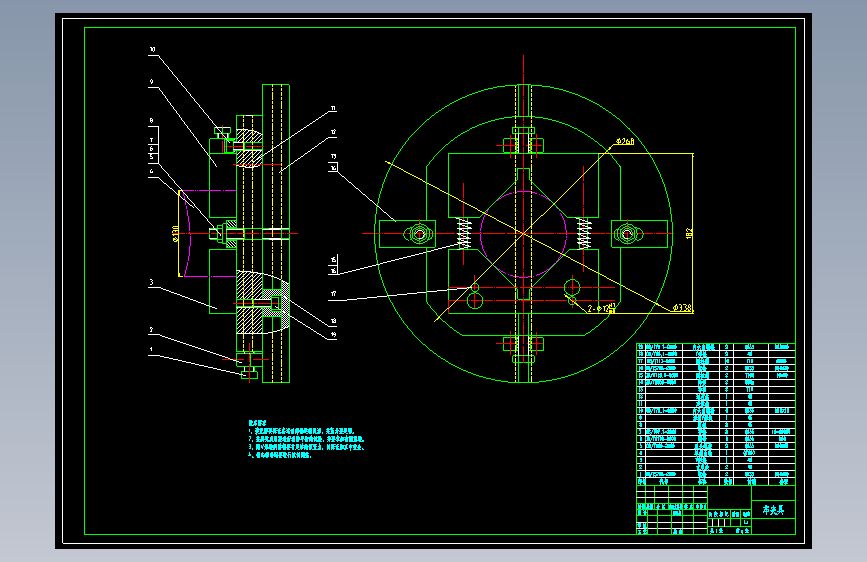867x562 pixels.
Task: Click the left coil spring in the front view
Action: tap(464, 233)
